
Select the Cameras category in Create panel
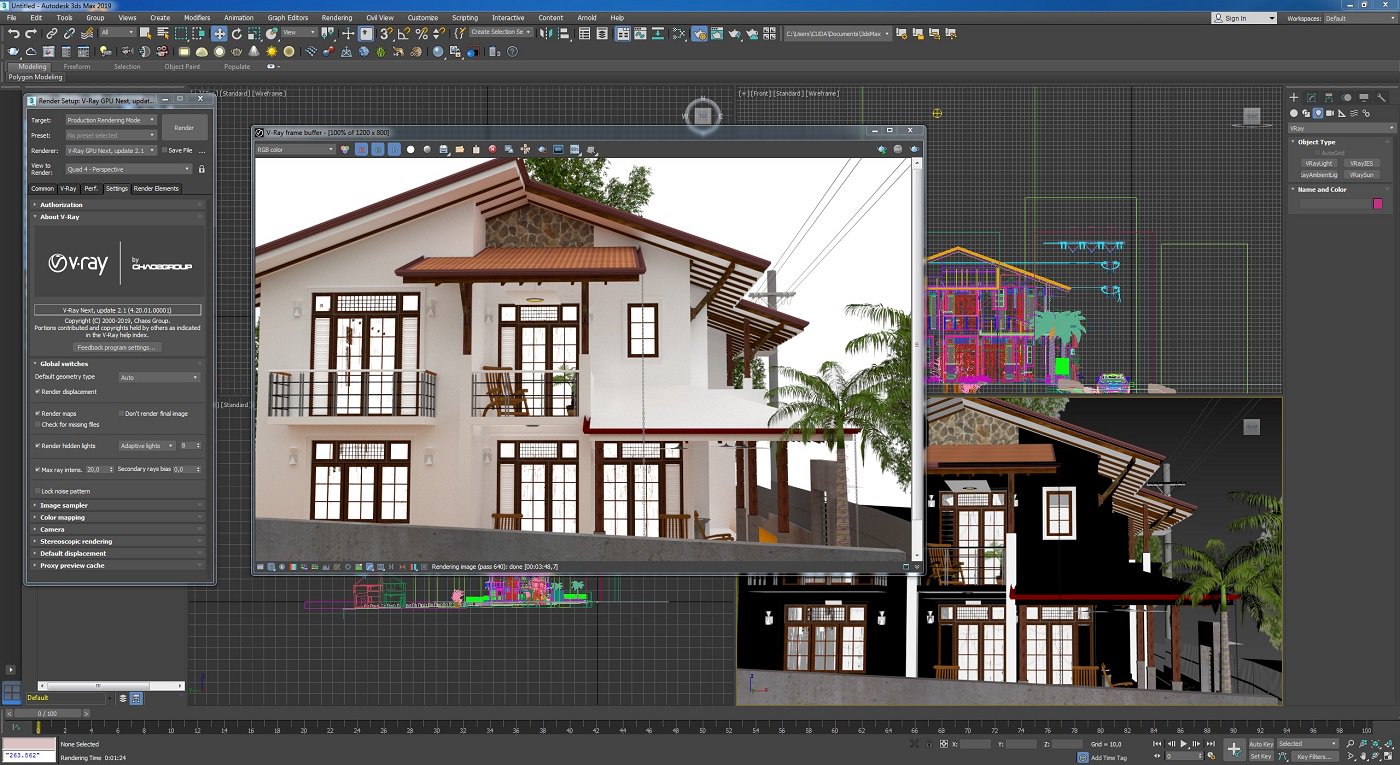[1330, 113]
